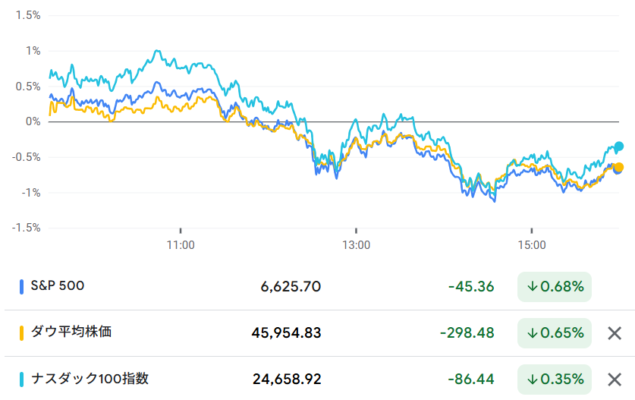The height and width of the screenshot is (400, 635).
Task: Click the Nasdaq ↓0.35% change badge
Action: pyautogui.click(x=555, y=380)
